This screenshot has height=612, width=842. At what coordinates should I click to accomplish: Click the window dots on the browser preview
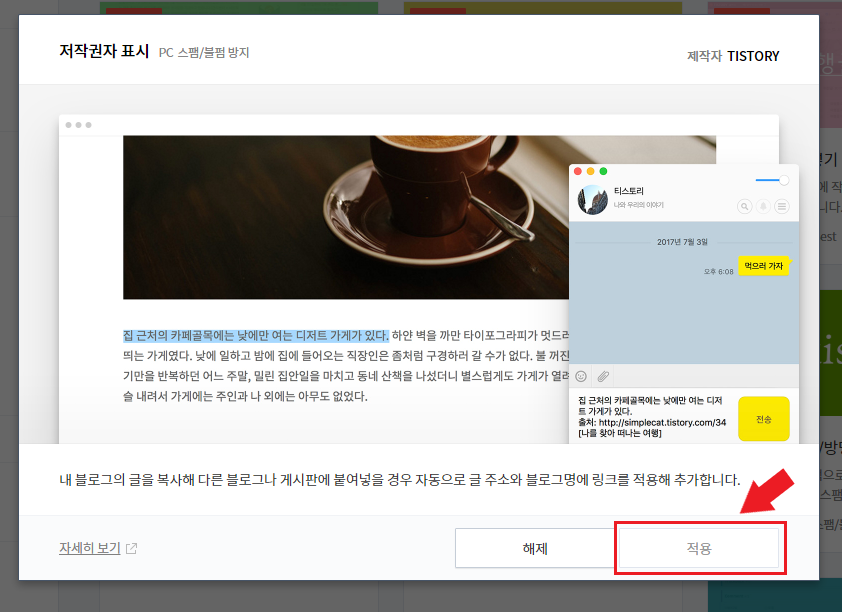click(x=79, y=125)
